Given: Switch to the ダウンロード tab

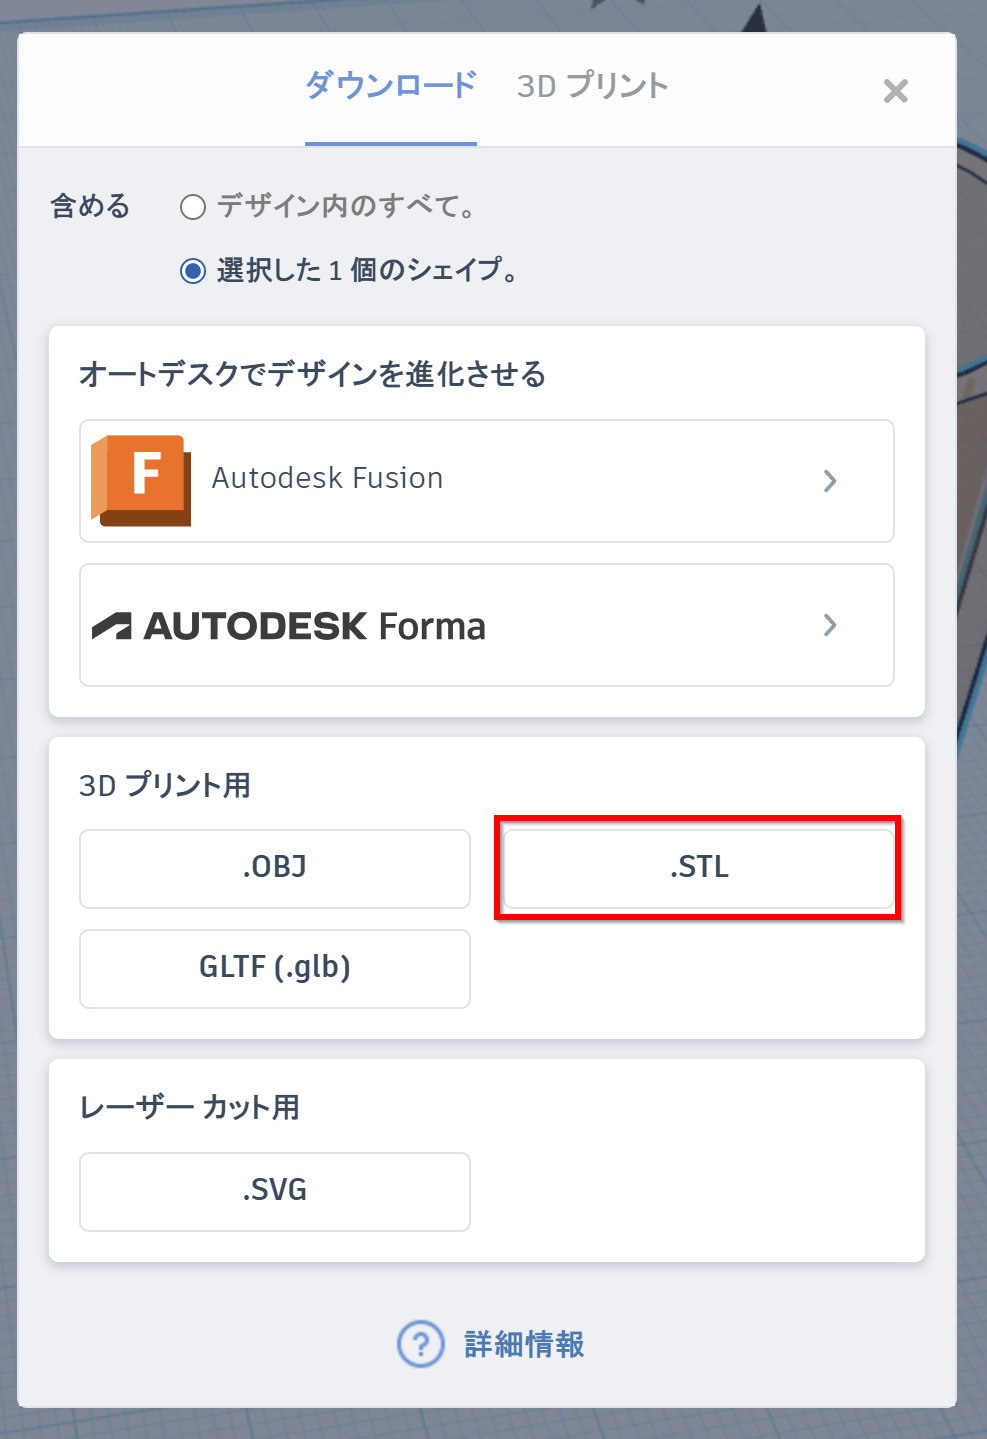Looking at the screenshot, I should coord(391,87).
